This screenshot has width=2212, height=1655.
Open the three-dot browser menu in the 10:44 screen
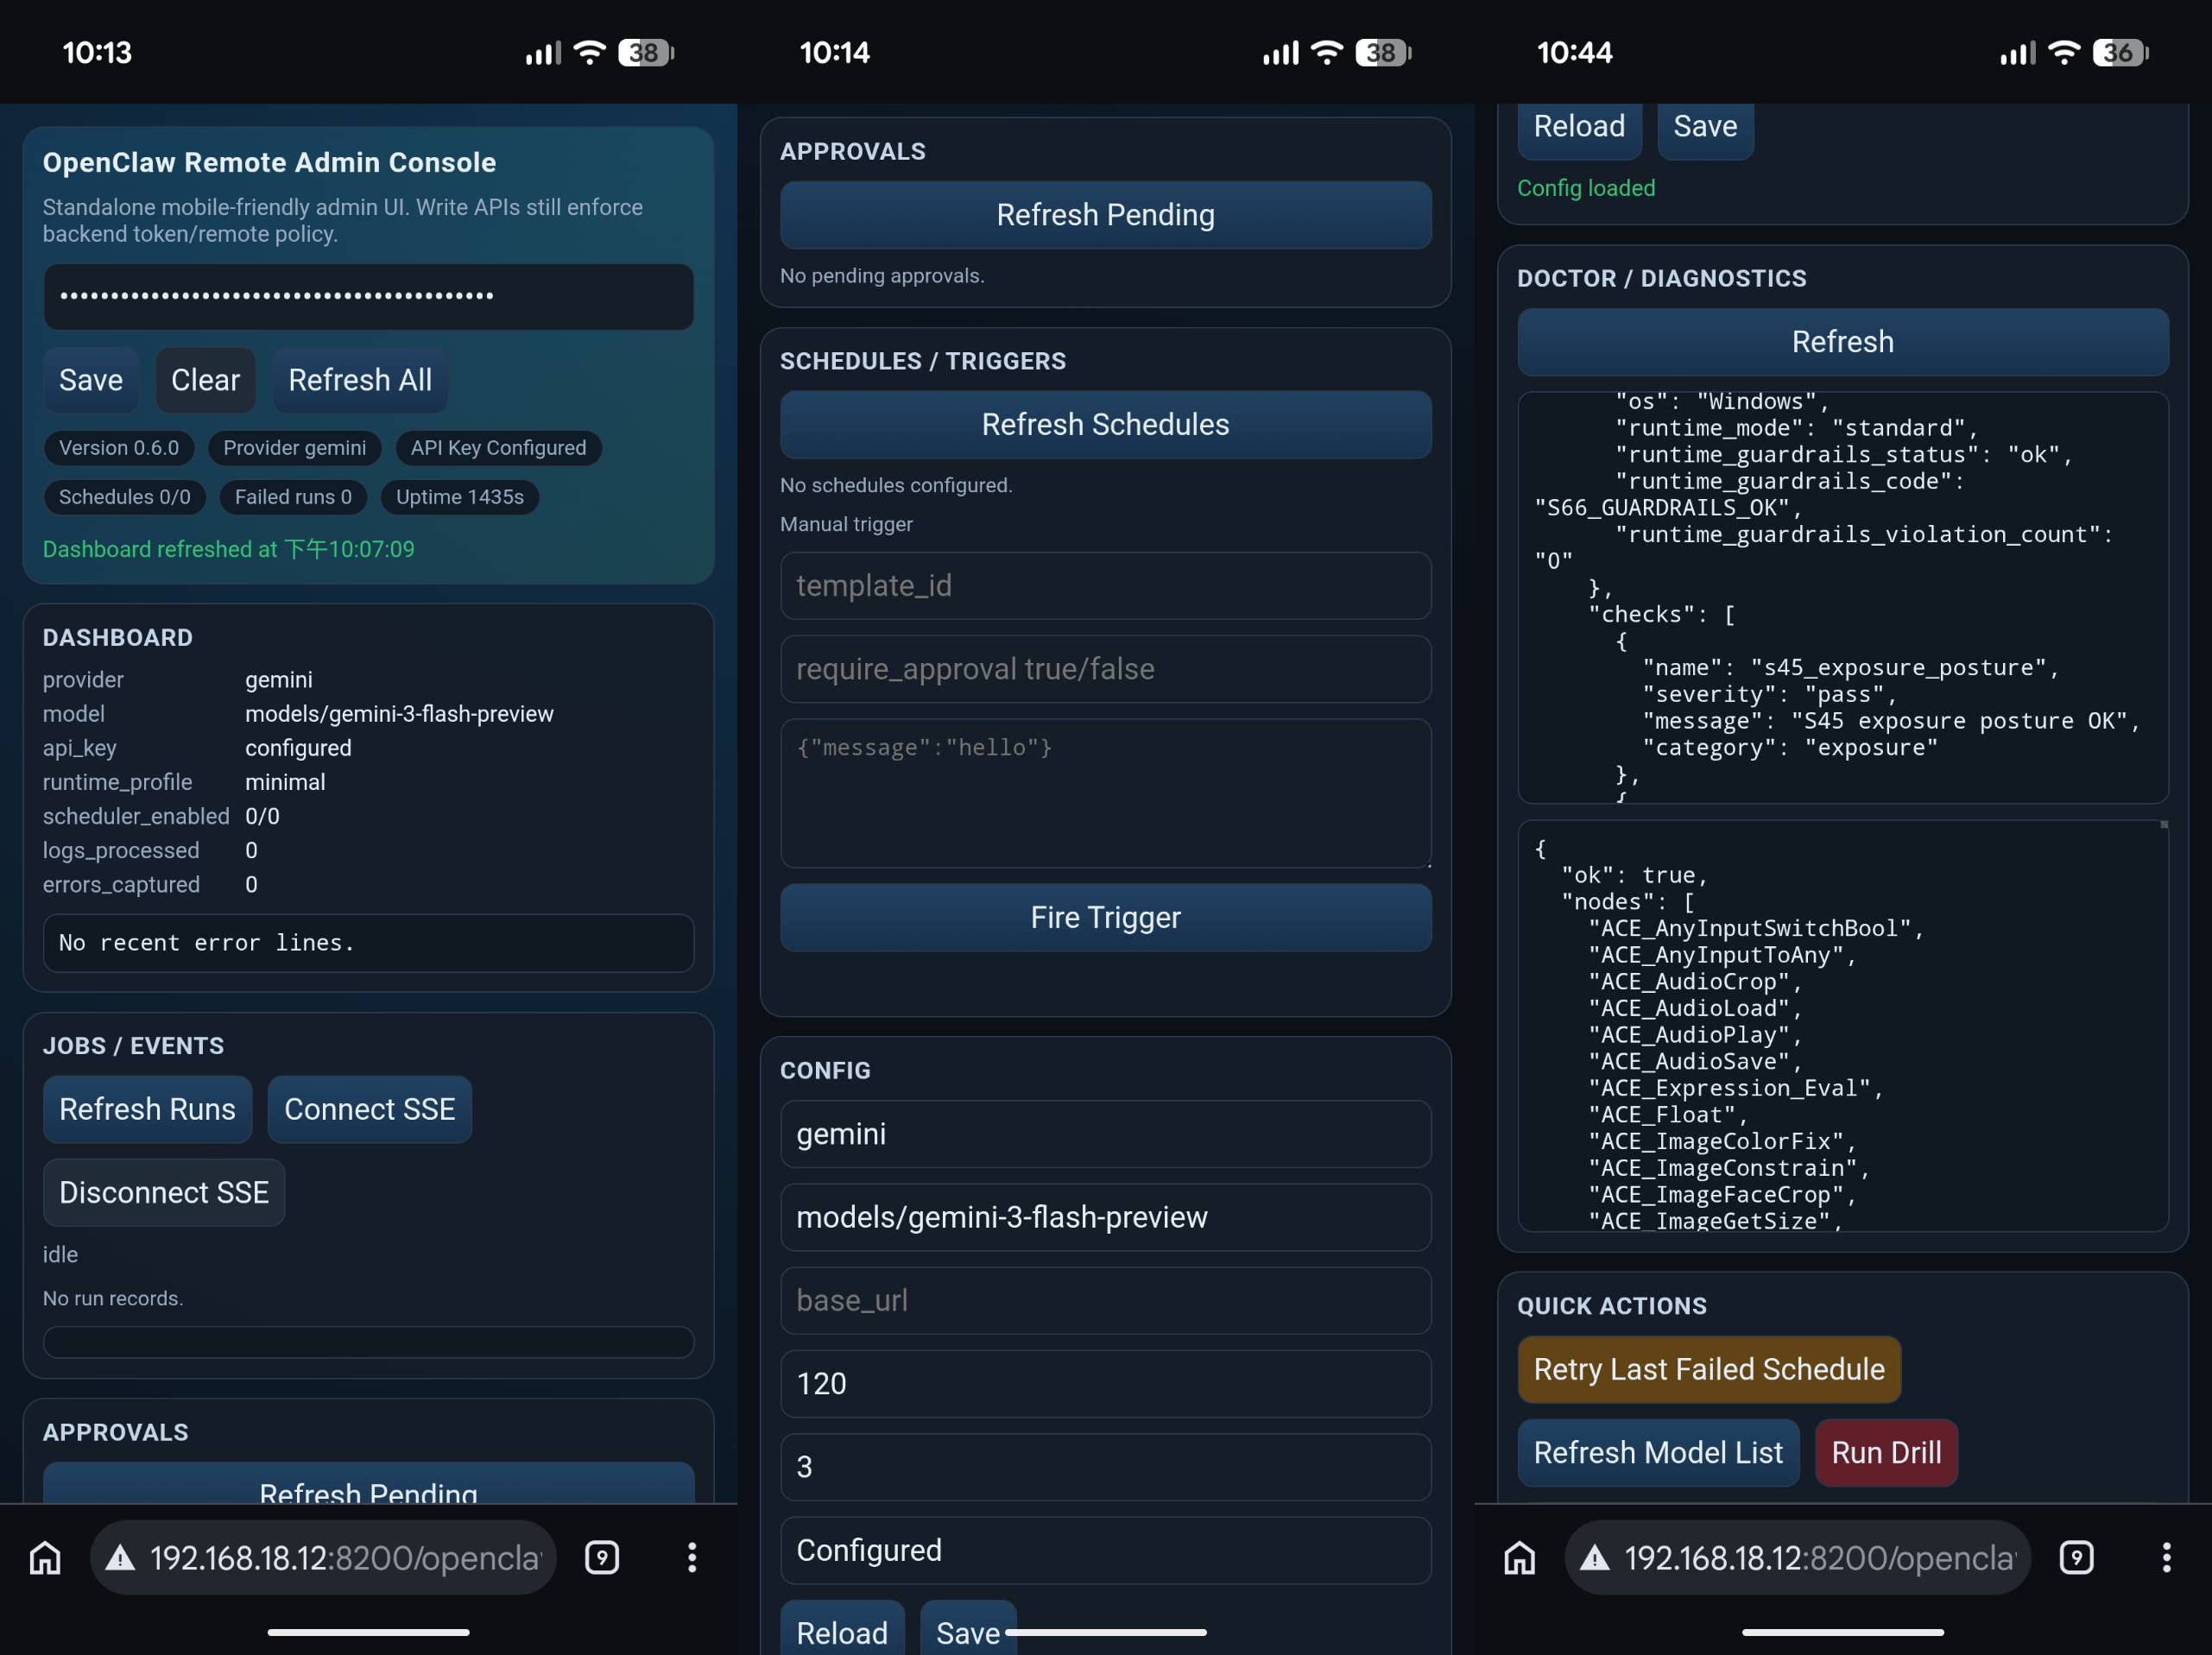point(2166,1557)
